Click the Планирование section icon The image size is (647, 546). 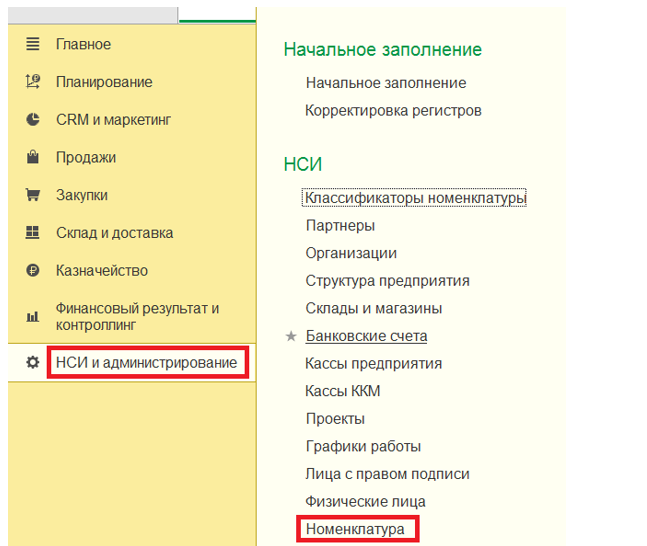(x=33, y=82)
